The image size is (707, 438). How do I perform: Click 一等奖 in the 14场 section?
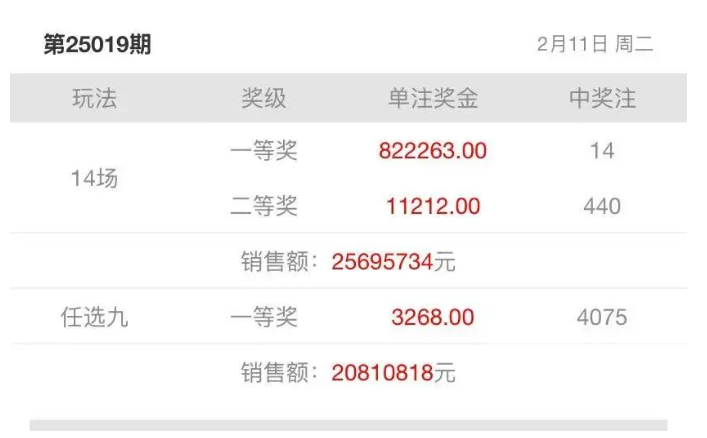264,151
